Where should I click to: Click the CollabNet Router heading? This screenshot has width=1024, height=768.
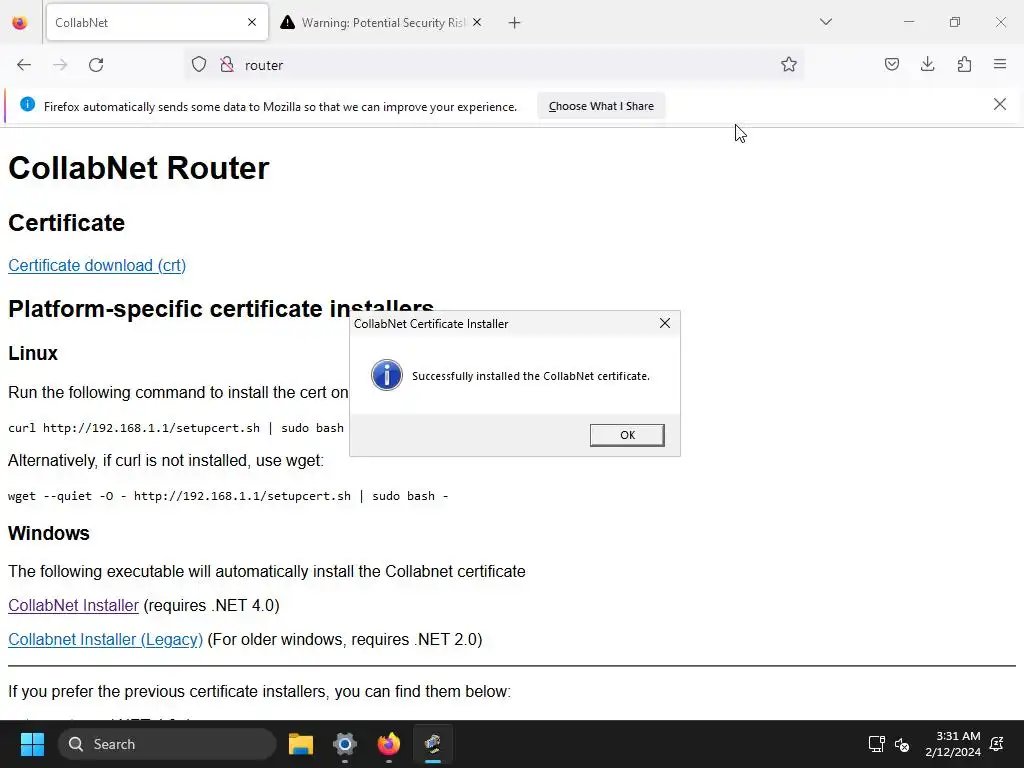(x=138, y=168)
